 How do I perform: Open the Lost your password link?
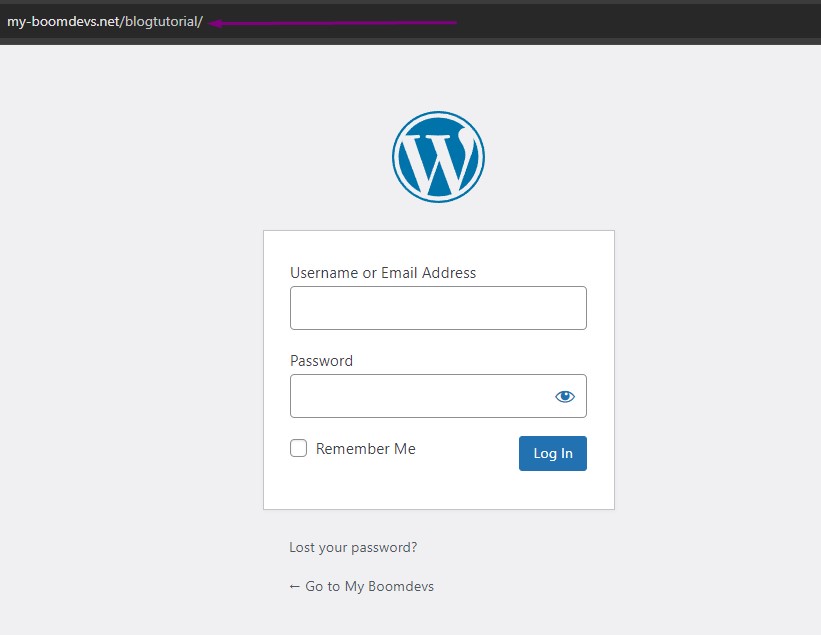click(x=353, y=547)
